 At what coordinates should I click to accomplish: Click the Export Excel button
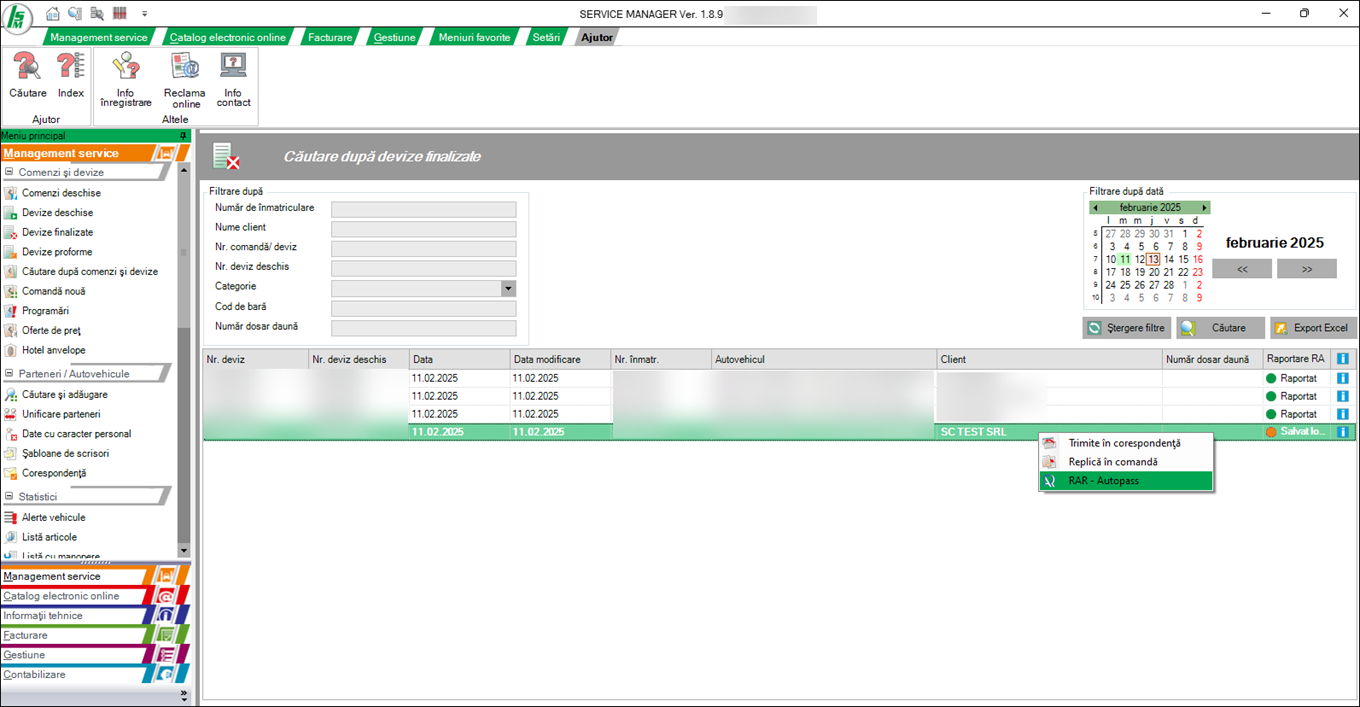tap(1312, 328)
